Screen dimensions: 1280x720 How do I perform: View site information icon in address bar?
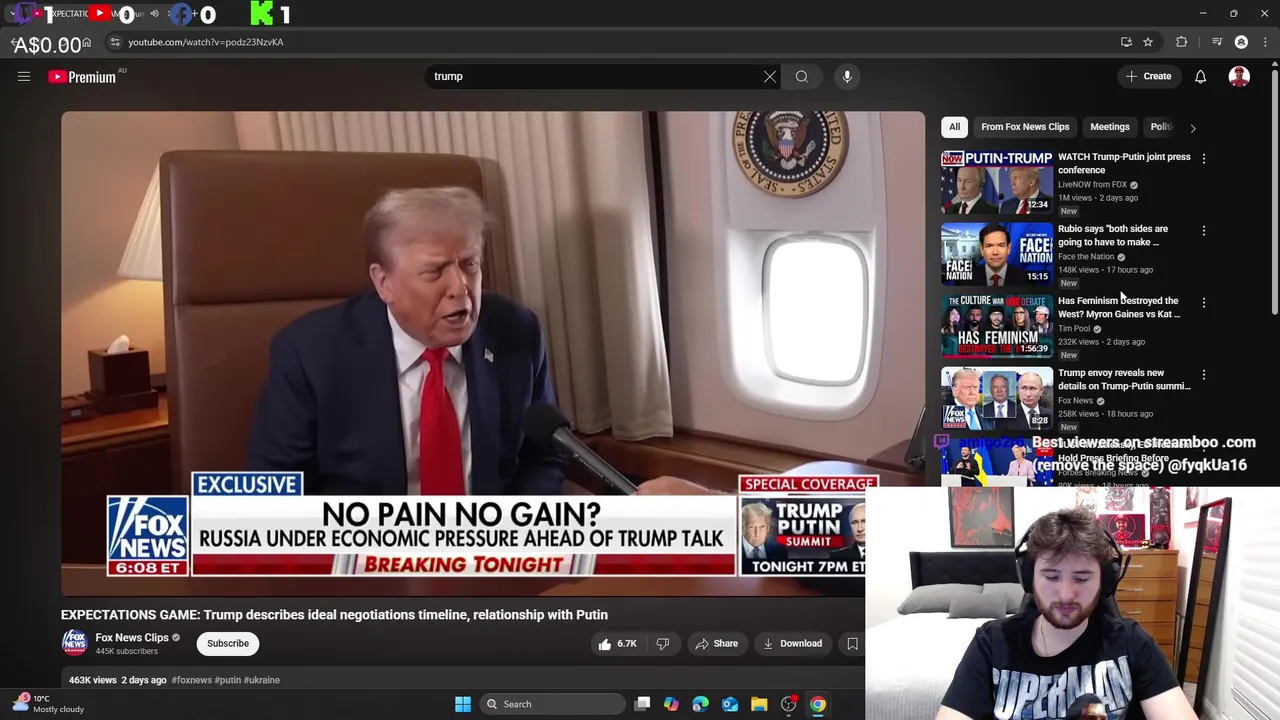coord(114,42)
